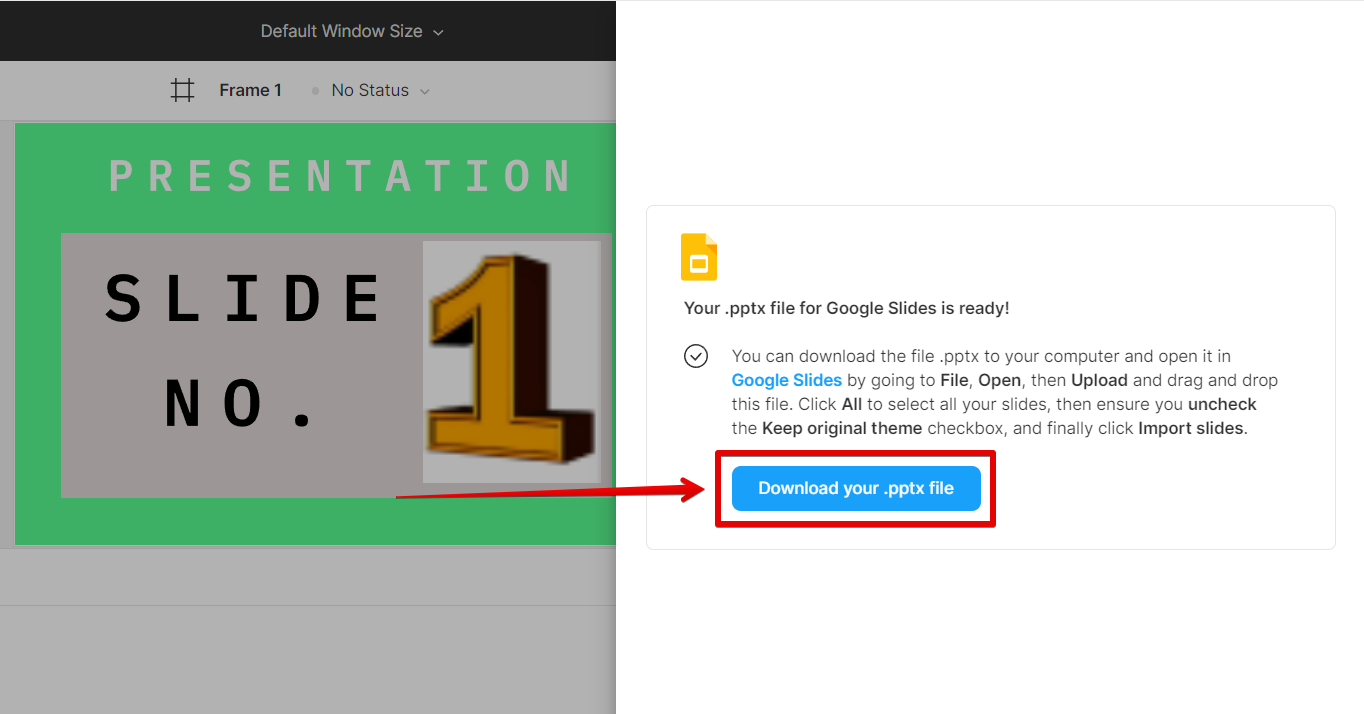
Task: Select the Frame 1 title label
Action: click(250, 90)
